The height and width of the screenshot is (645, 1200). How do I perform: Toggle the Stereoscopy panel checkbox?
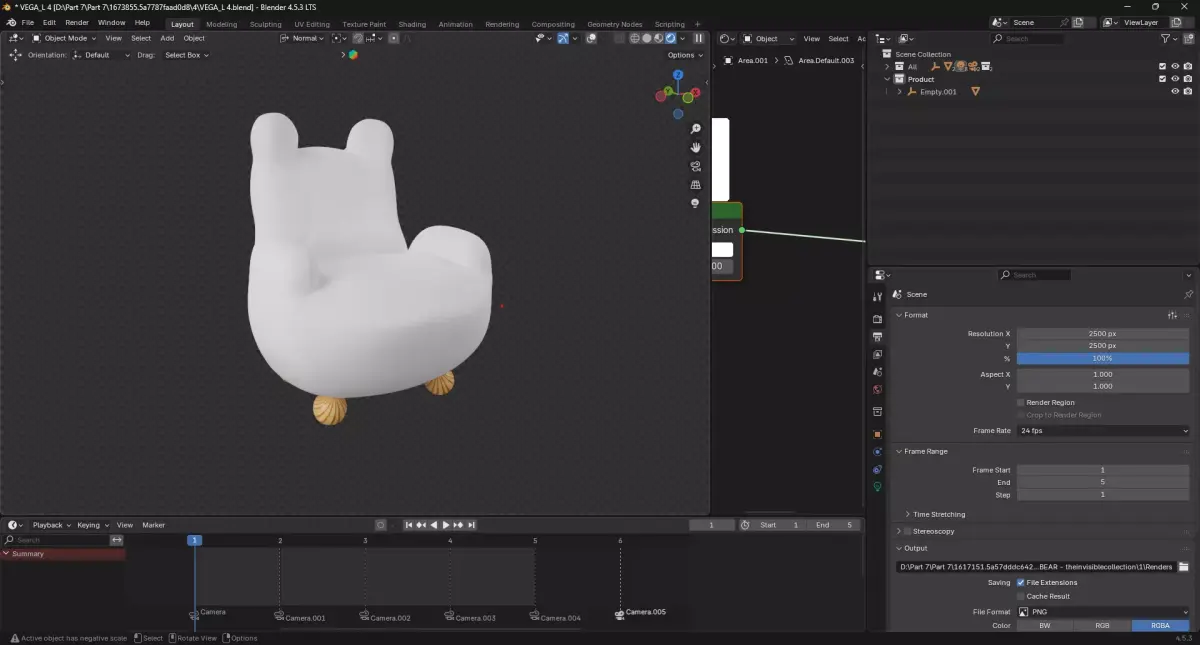906,531
